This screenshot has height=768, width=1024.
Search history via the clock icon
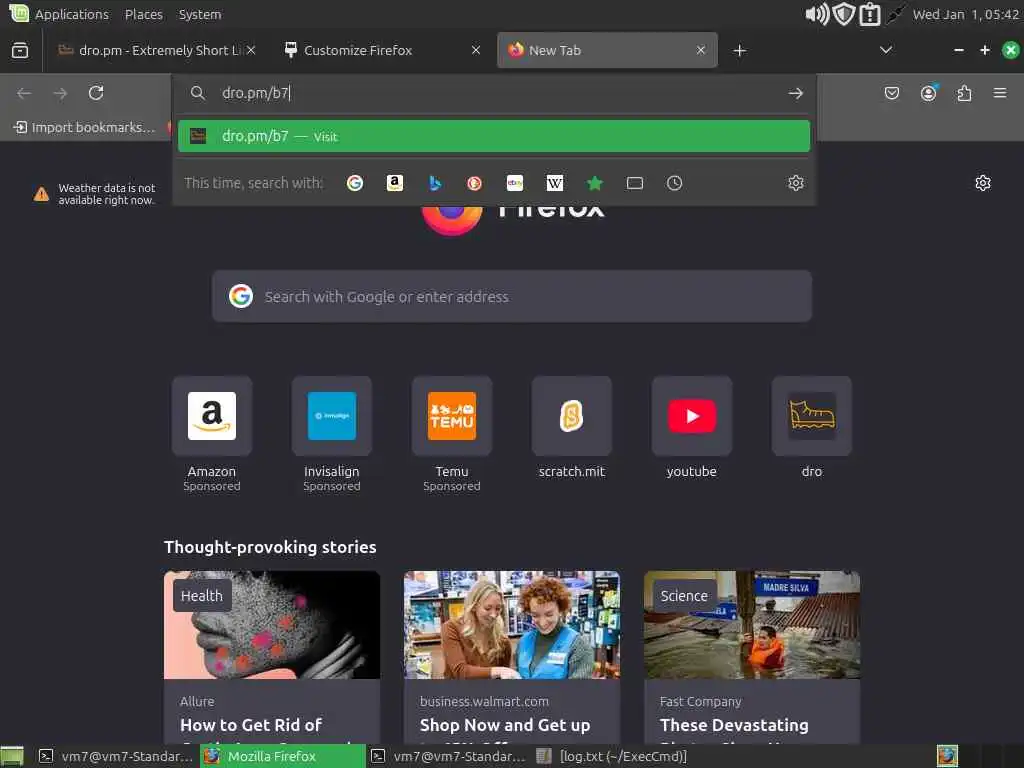pyautogui.click(x=675, y=184)
